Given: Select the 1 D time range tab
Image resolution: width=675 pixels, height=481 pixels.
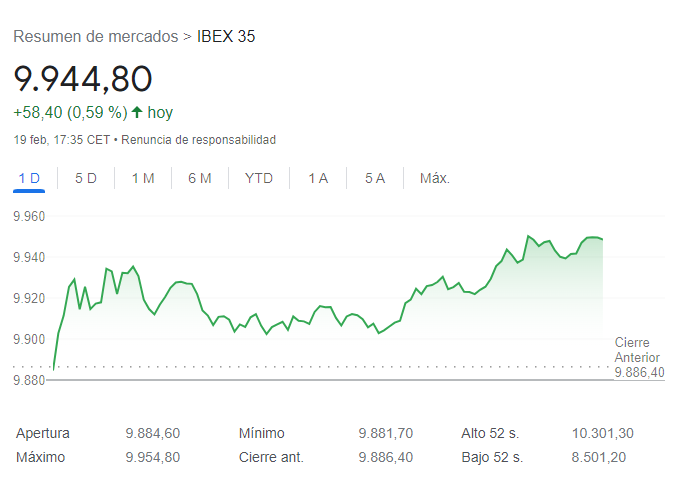Looking at the screenshot, I should (29, 179).
